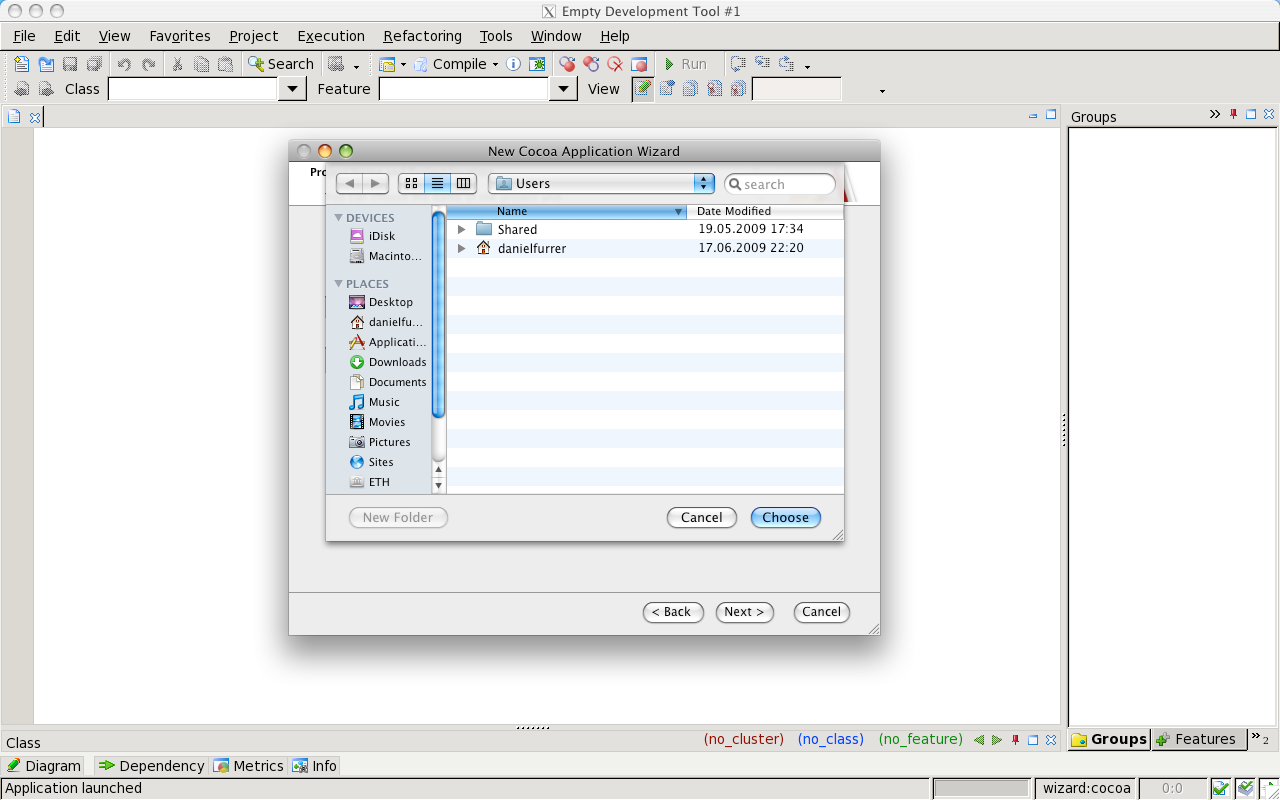Close the Groups panel with X icon
This screenshot has height=800, width=1280.
click(1269, 115)
